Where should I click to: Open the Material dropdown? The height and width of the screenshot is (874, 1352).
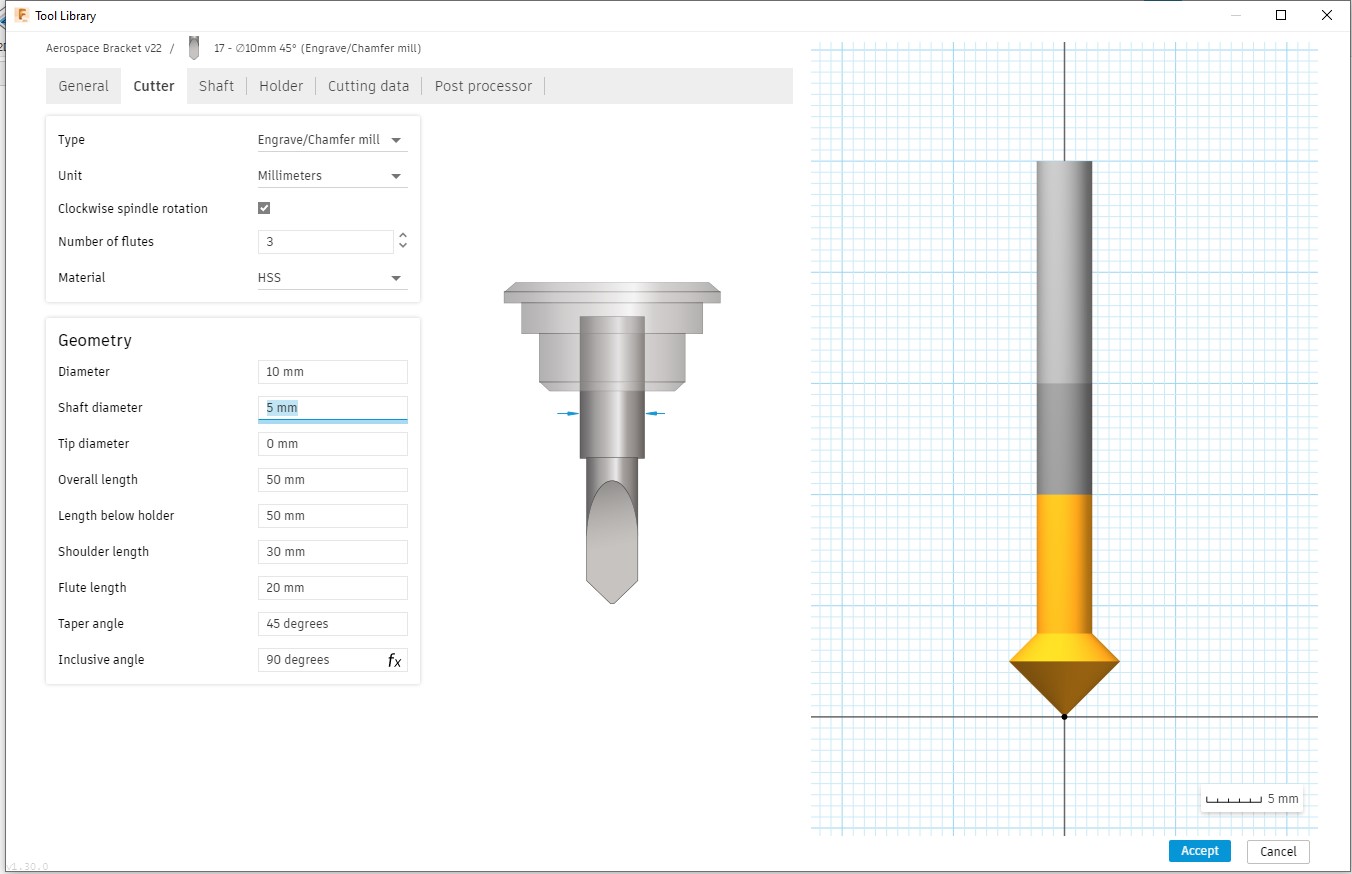point(332,278)
